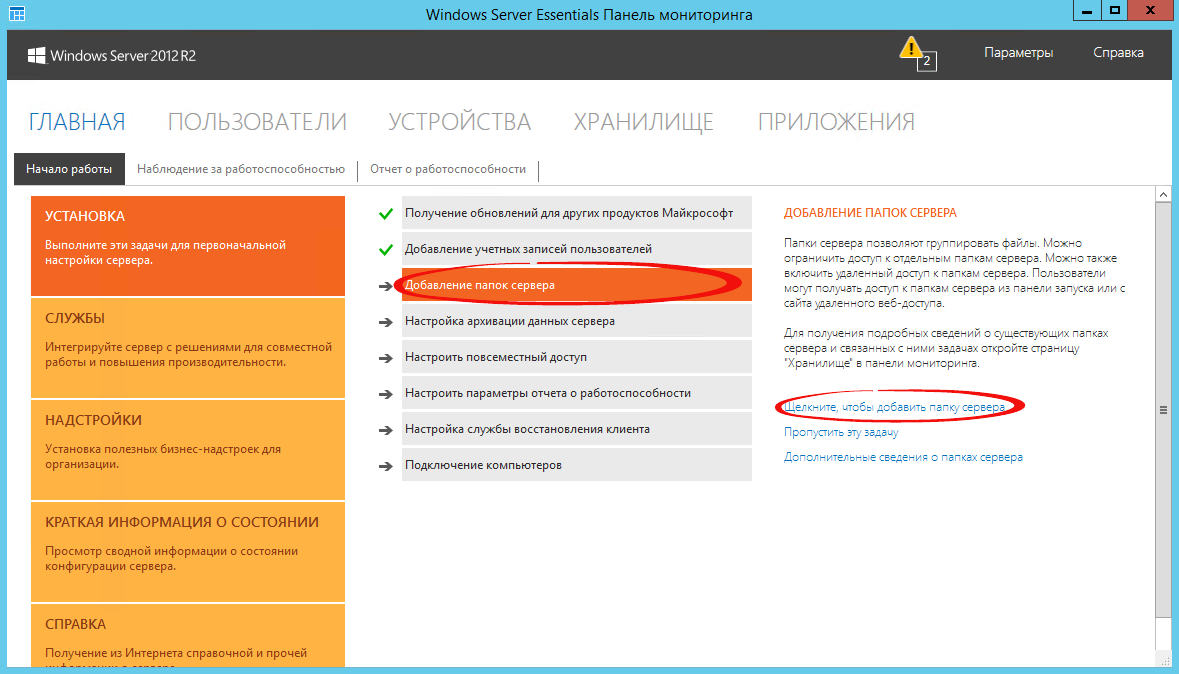This screenshot has height=674, width=1179.
Task: Click the 'Windows Server 2012 R2' logo text
Action: click(x=123, y=56)
